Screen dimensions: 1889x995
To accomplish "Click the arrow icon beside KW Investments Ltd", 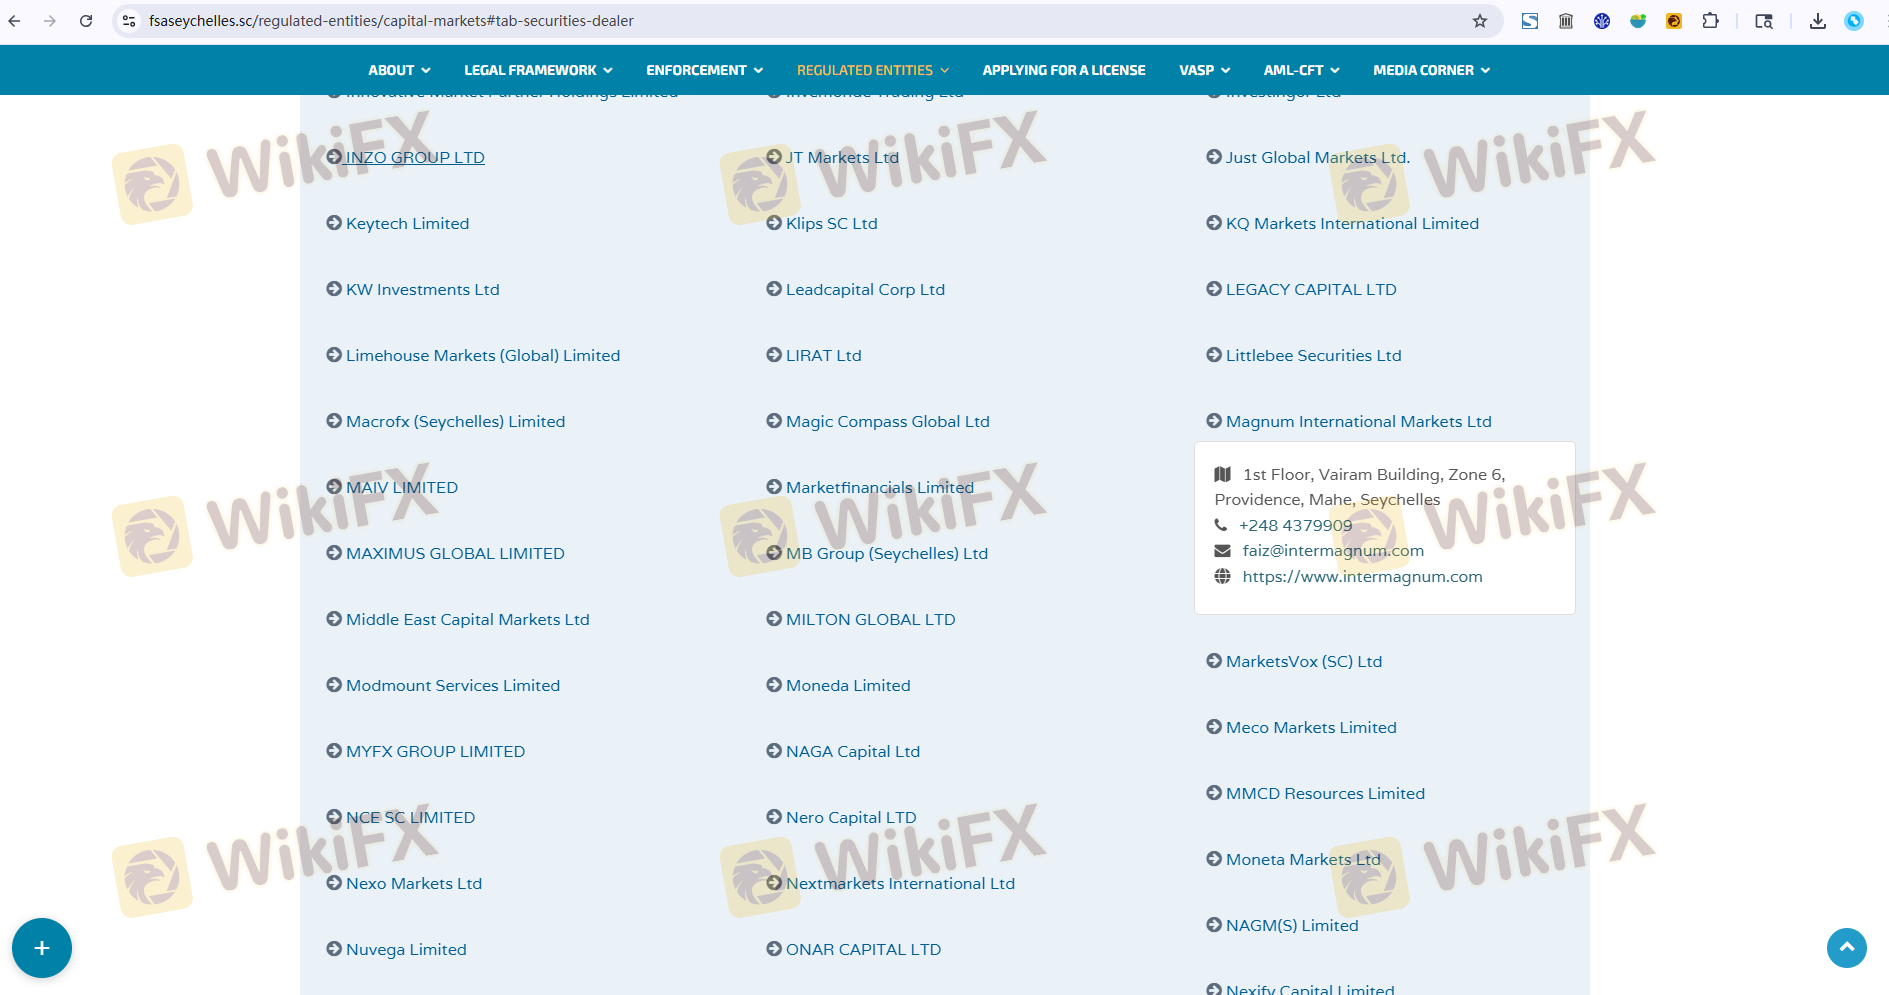I will (x=334, y=289).
